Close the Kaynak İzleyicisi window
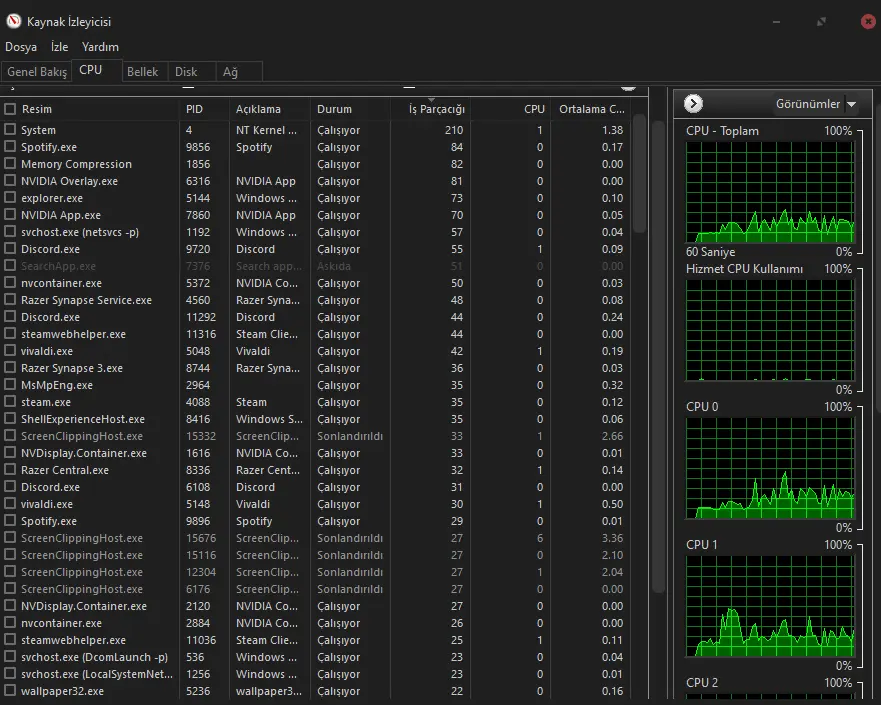This screenshot has width=881, height=705. coord(868,21)
